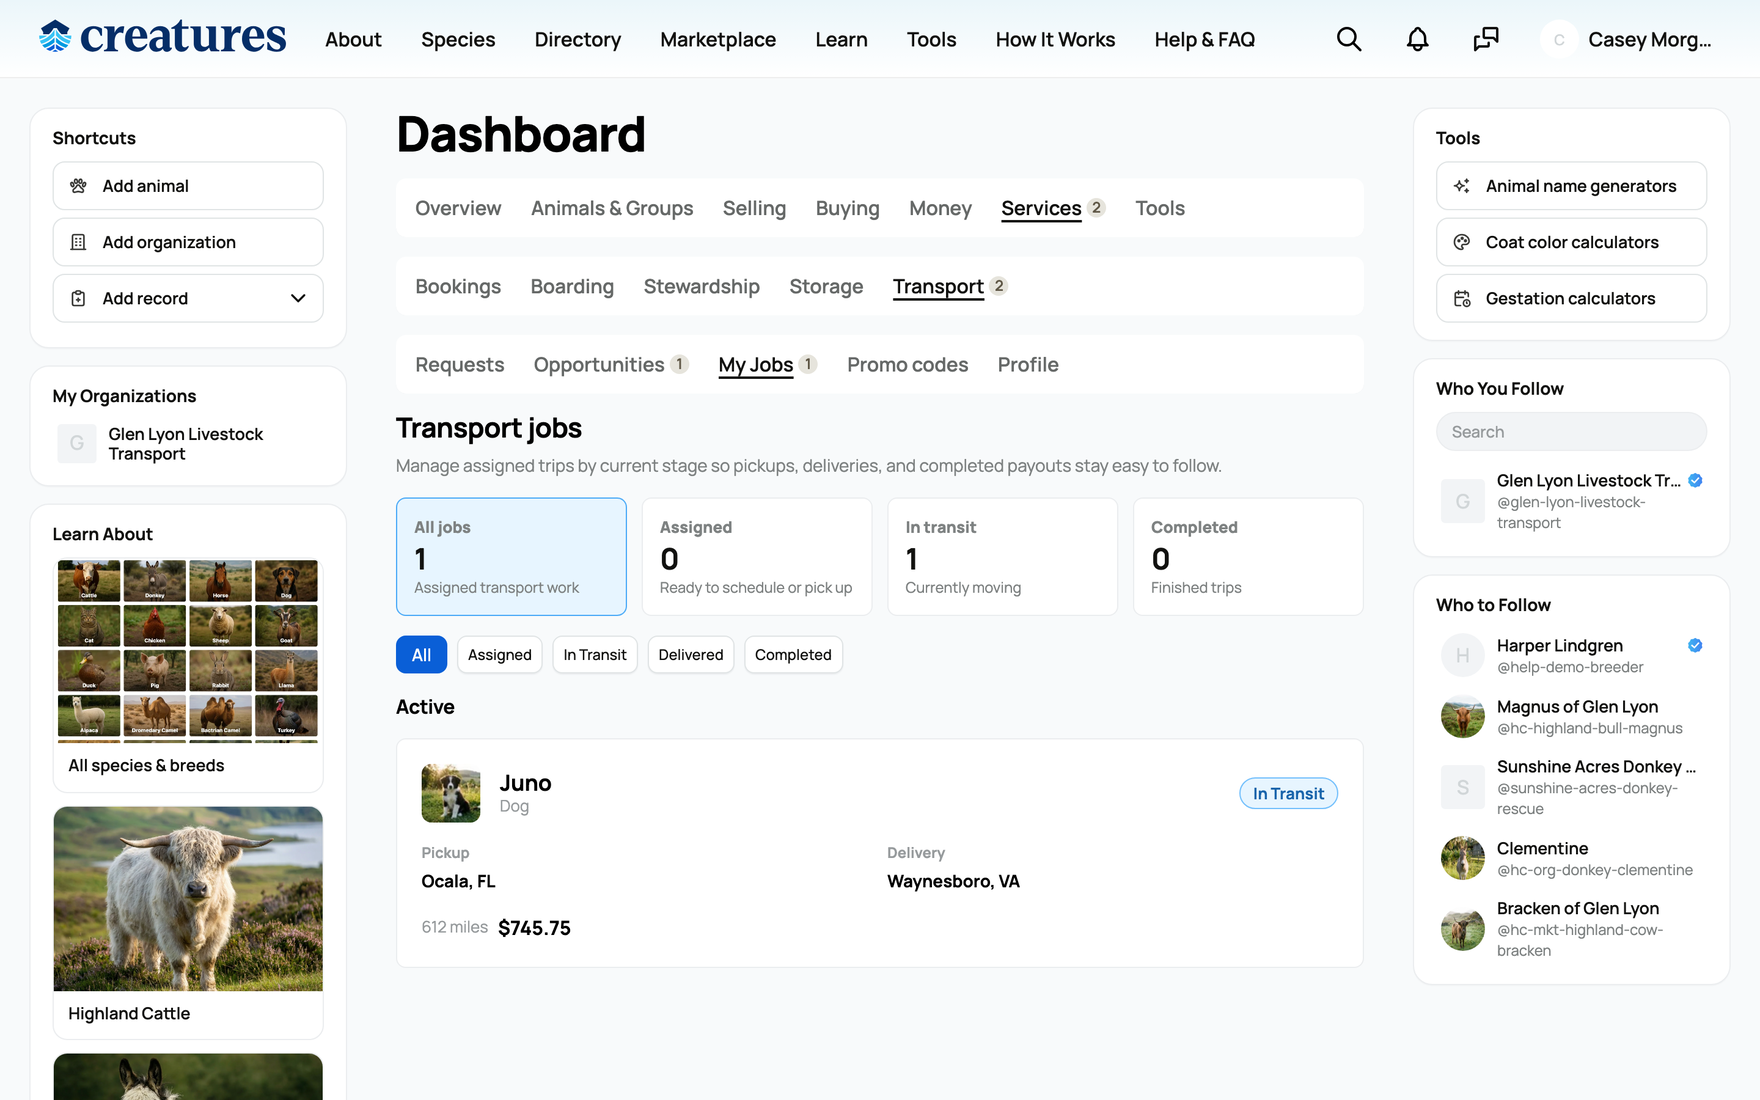The height and width of the screenshot is (1100, 1760).
Task: Click Bracken of Glen Lyon's avatar photo
Action: tap(1462, 929)
